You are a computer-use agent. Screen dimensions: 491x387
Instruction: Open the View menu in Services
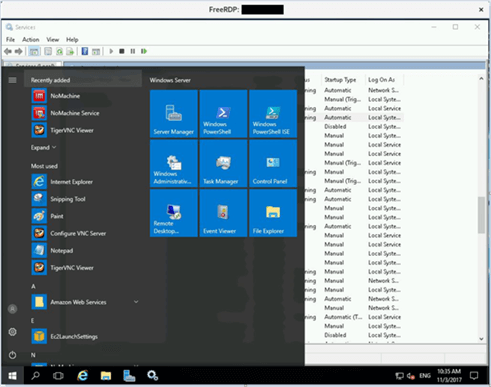(x=53, y=40)
